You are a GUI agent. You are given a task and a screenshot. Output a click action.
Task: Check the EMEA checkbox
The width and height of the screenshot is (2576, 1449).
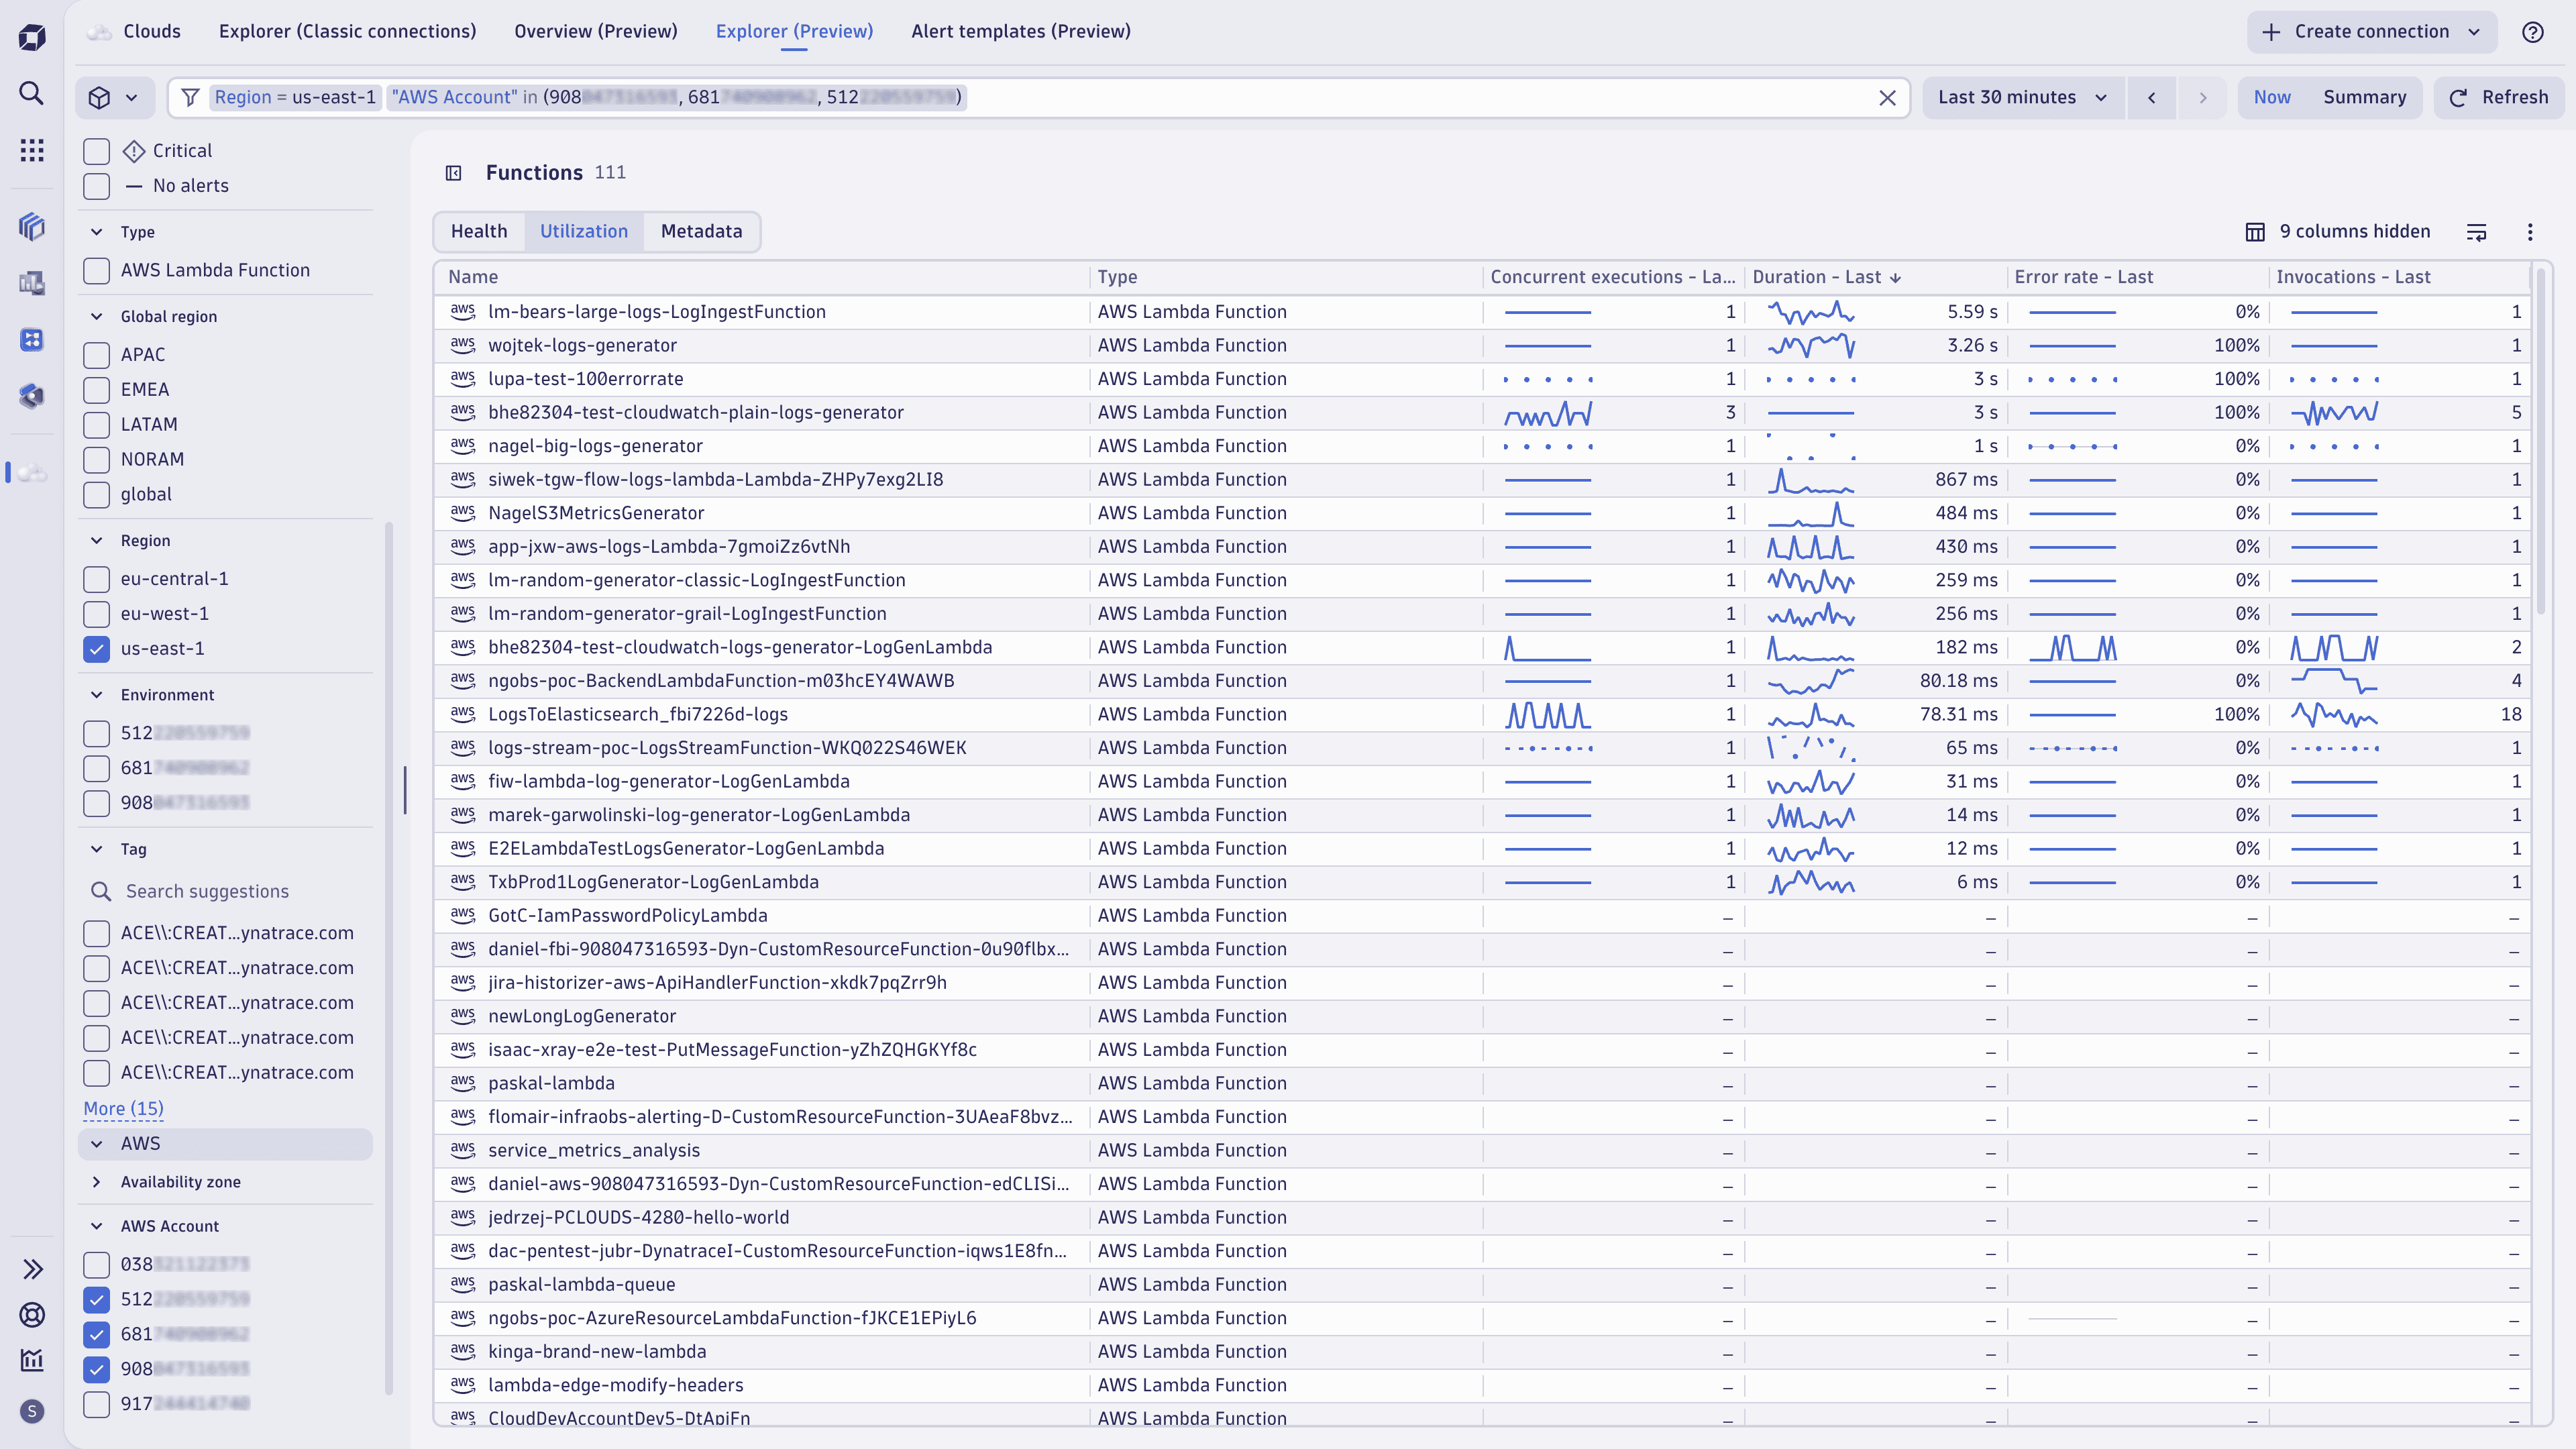96,390
